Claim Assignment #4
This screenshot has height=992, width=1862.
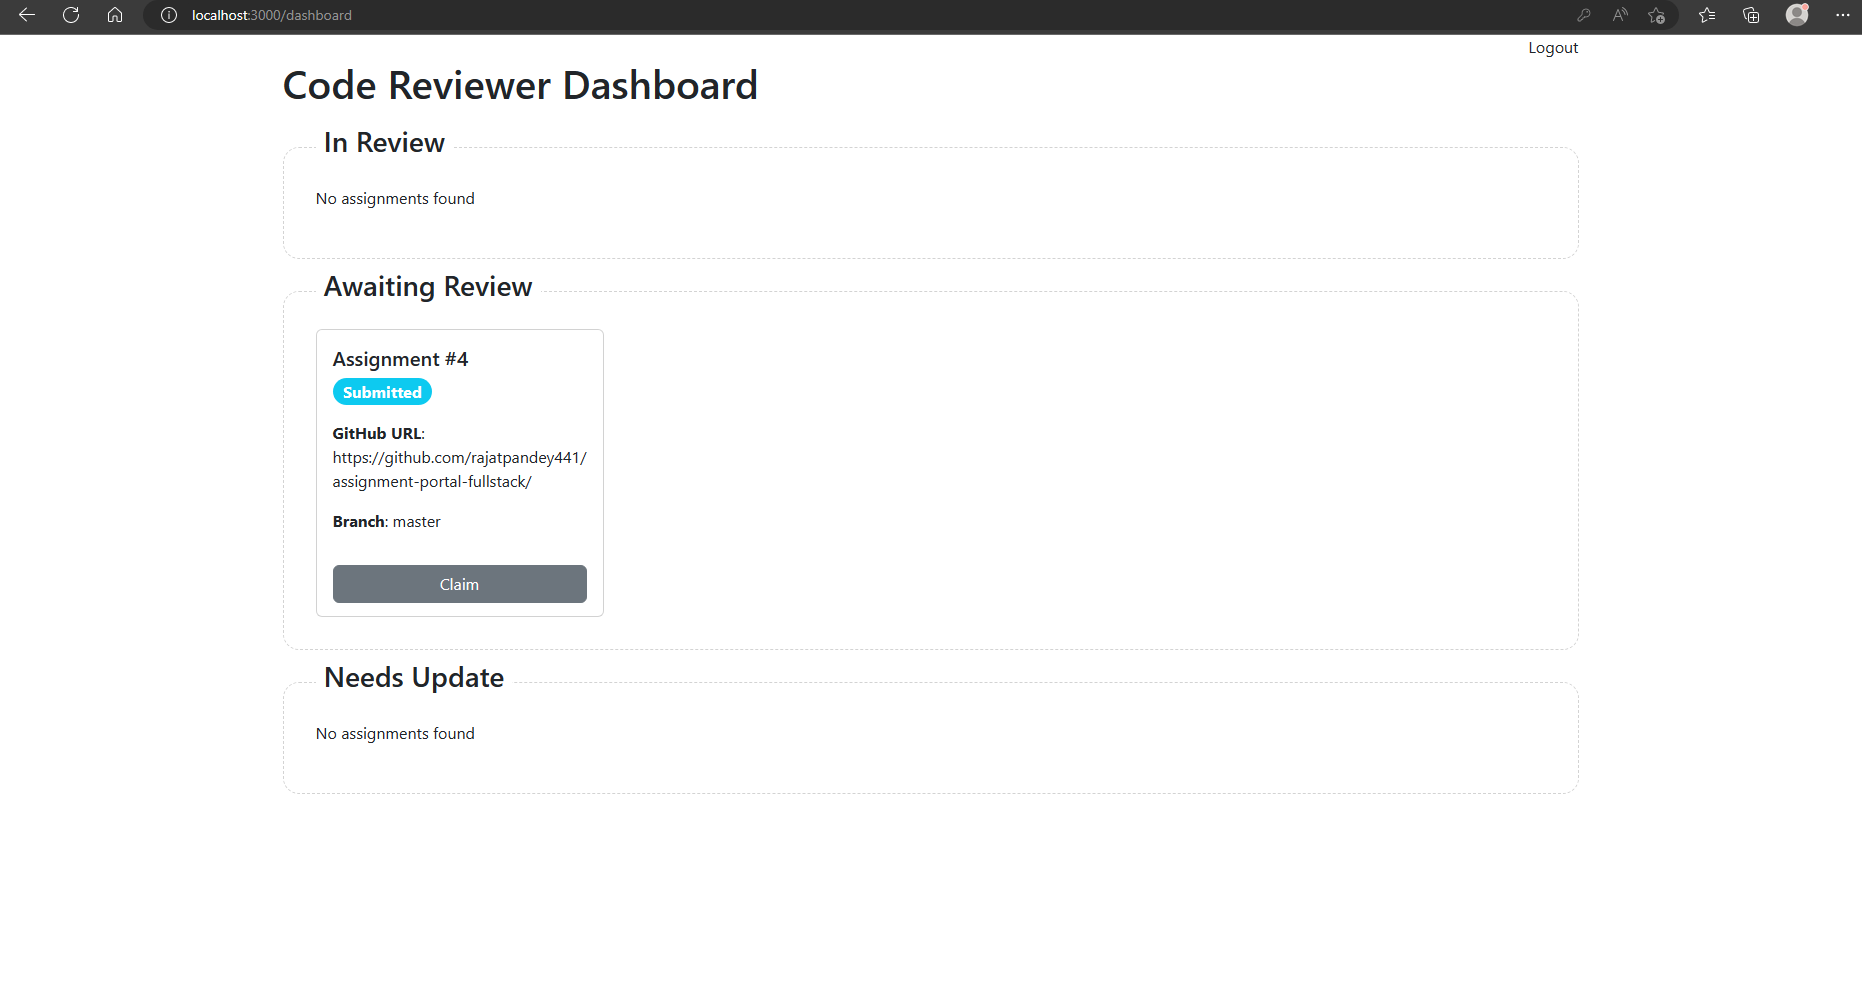[x=460, y=584]
